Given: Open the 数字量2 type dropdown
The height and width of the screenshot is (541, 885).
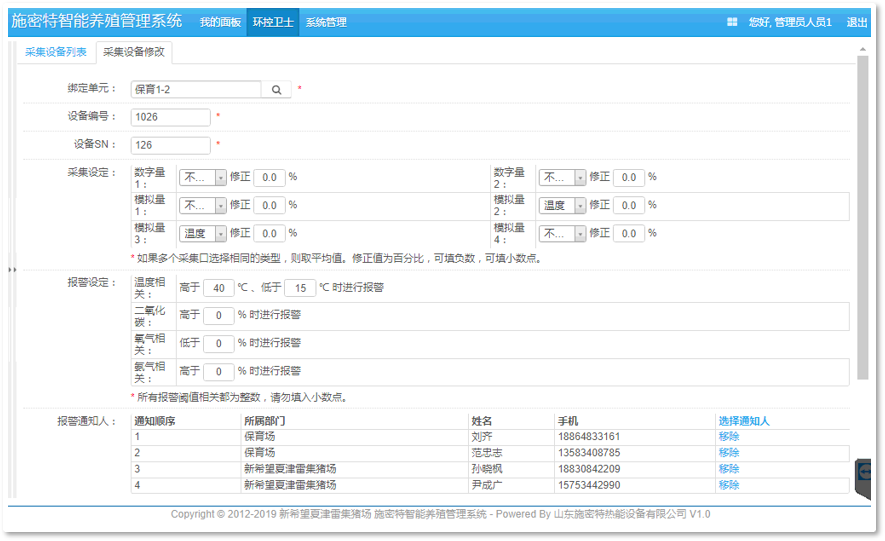Looking at the screenshot, I should pos(563,177).
